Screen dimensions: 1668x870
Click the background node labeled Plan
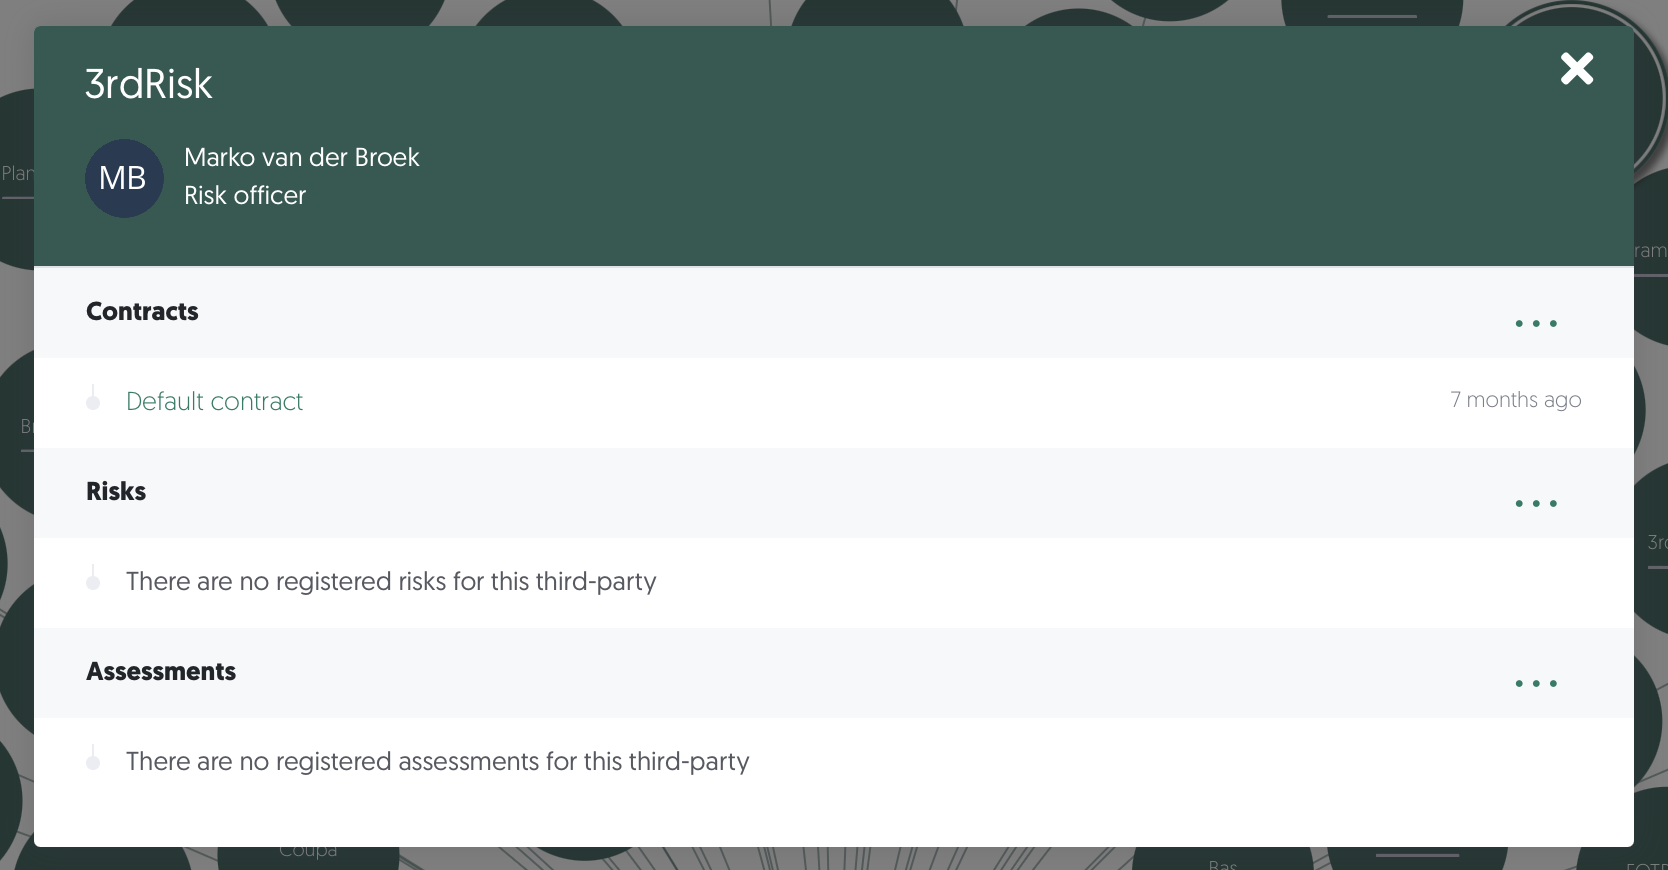(x=17, y=173)
